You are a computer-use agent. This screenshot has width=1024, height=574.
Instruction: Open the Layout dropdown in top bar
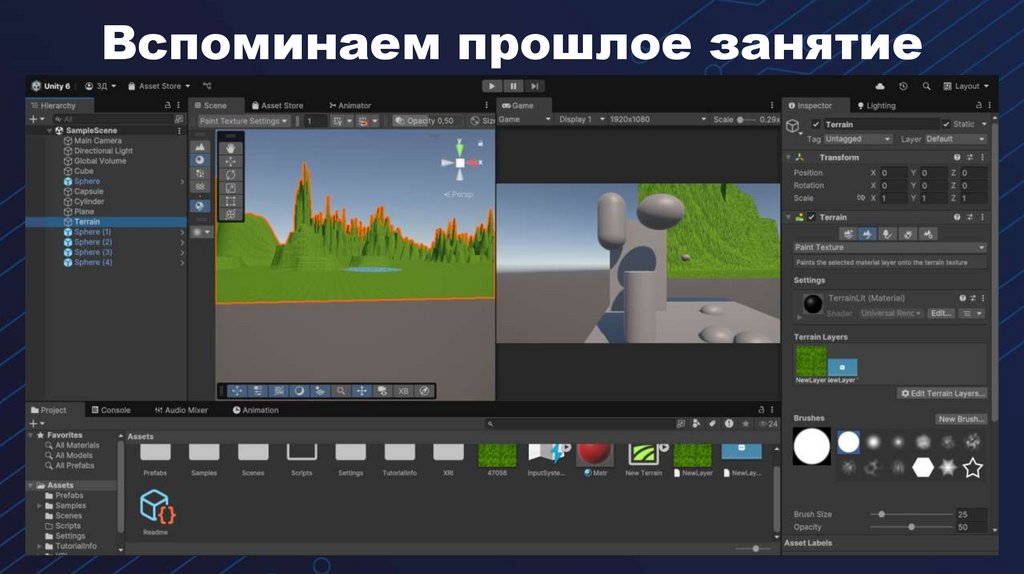[967, 86]
